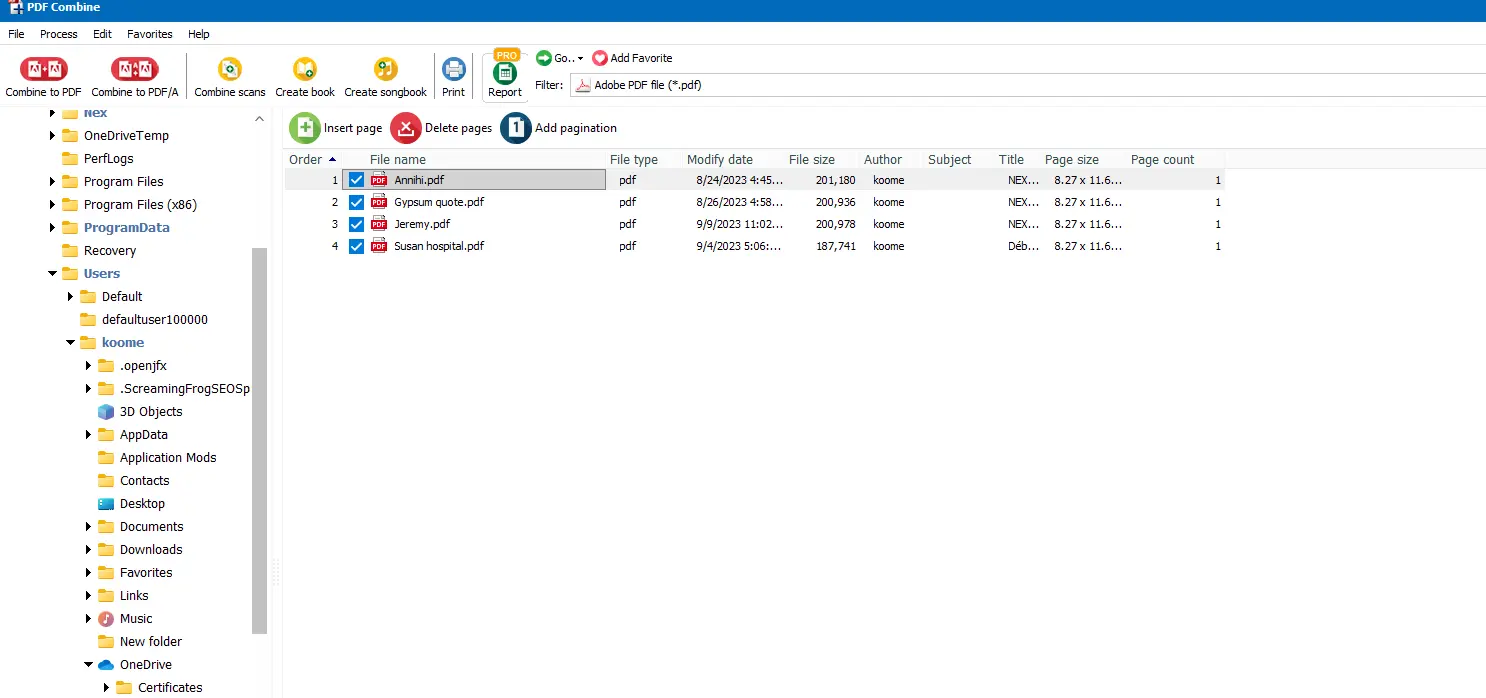The image size is (1486, 698).
Task: Toggle the Gypsum quote.pdf checkbox
Action: [x=356, y=202]
